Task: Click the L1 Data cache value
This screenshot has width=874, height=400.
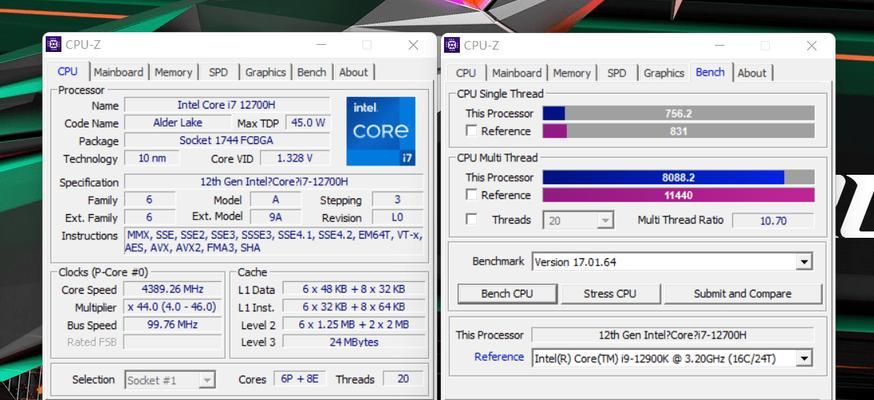Action: pos(354,289)
